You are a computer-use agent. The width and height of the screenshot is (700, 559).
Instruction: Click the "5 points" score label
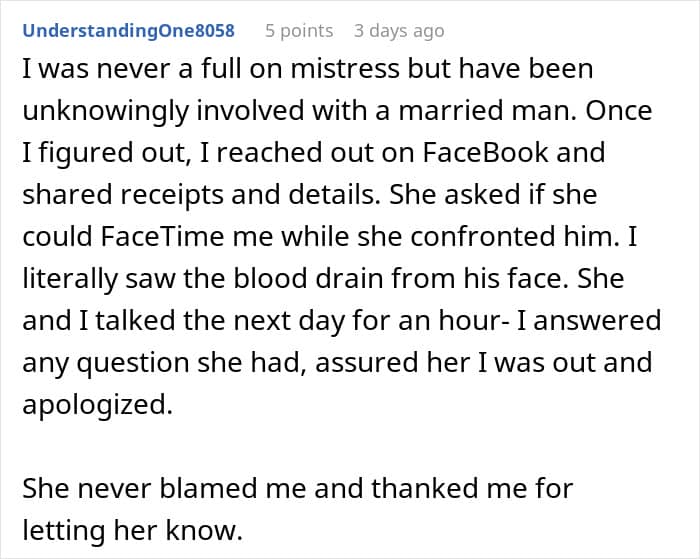click(x=299, y=30)
